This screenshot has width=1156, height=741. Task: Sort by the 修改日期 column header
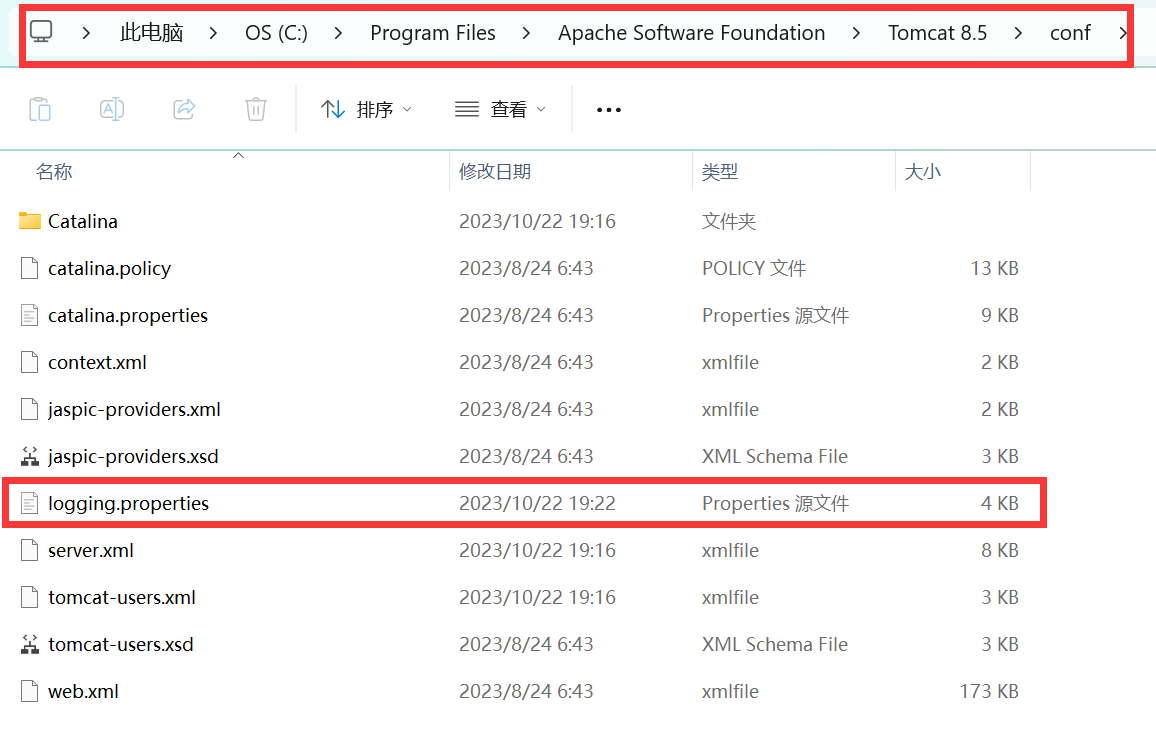pos(495,172)
